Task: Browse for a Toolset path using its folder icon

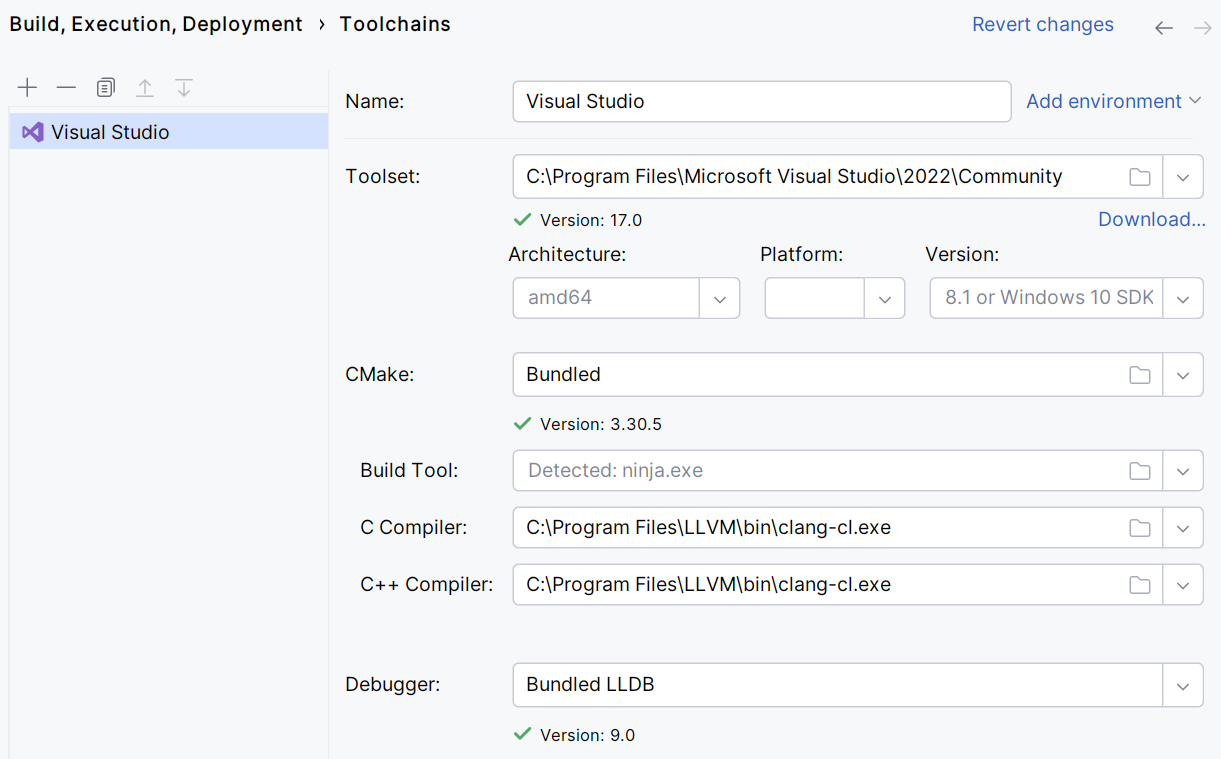Action: click(1140, 176)
